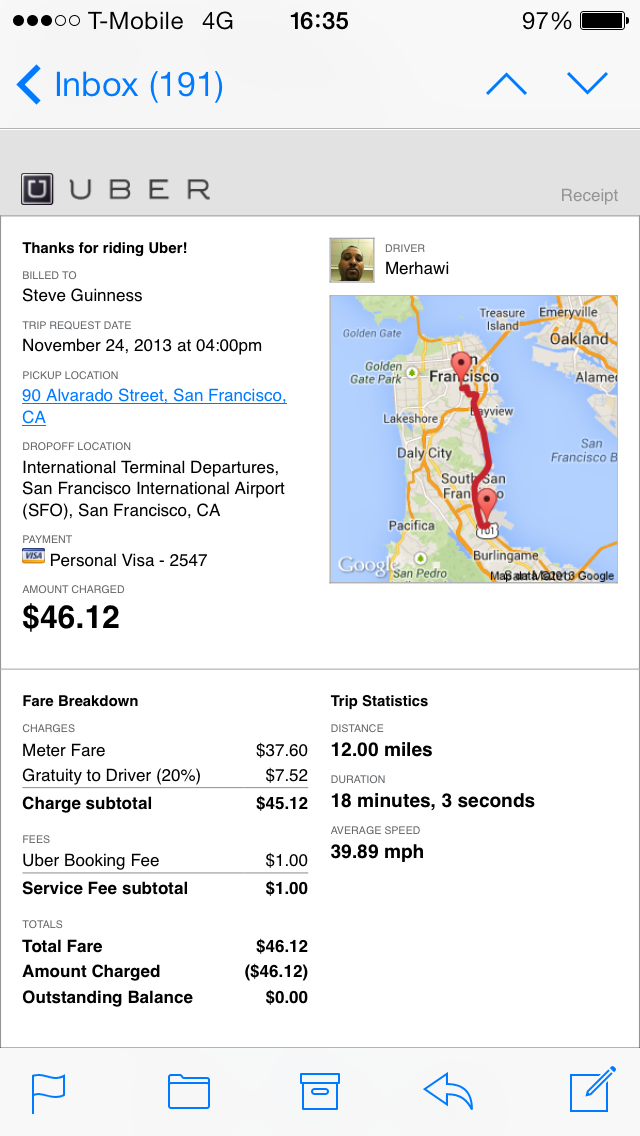Image resolution: width=640 pixels, height=1136 pixels.
Task: Tap the $46.12 amount charged
Action: [71, 617]
